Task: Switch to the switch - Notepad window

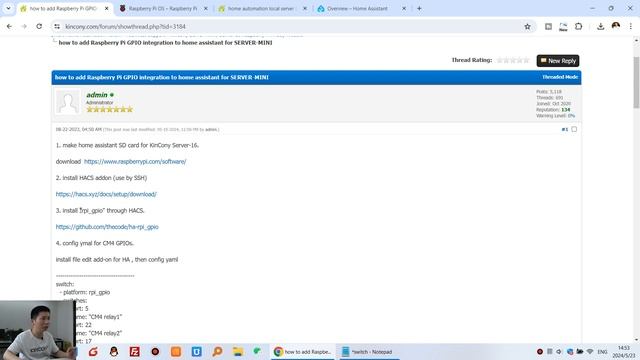Action: click(368, 351)
